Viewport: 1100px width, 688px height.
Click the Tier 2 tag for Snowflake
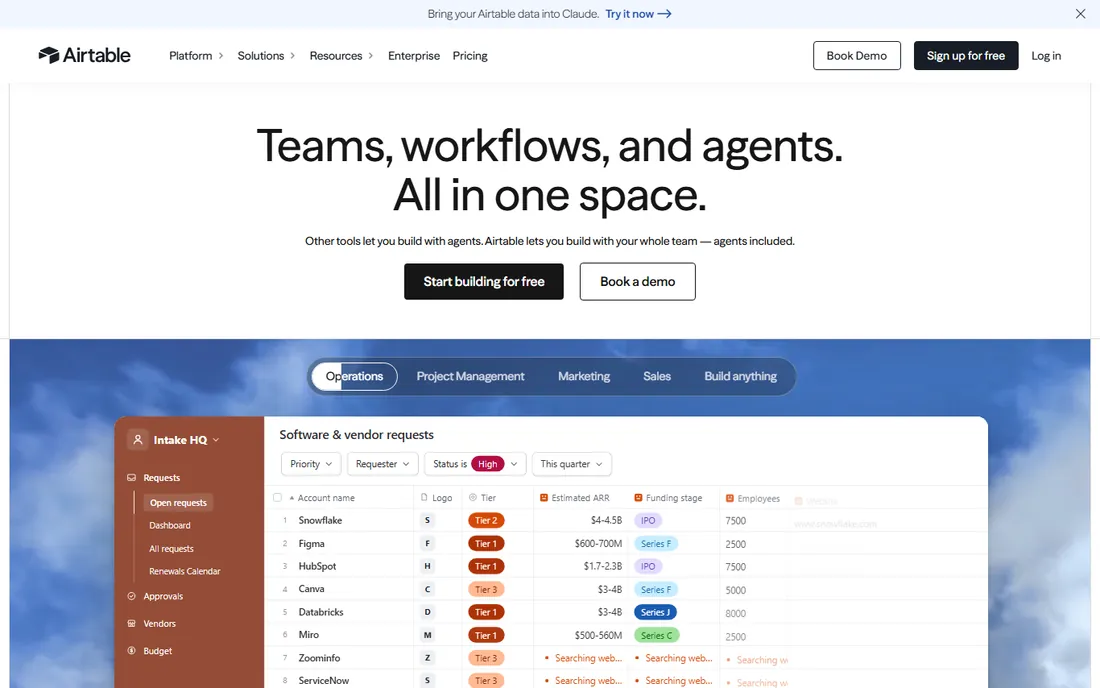point(486,520)
